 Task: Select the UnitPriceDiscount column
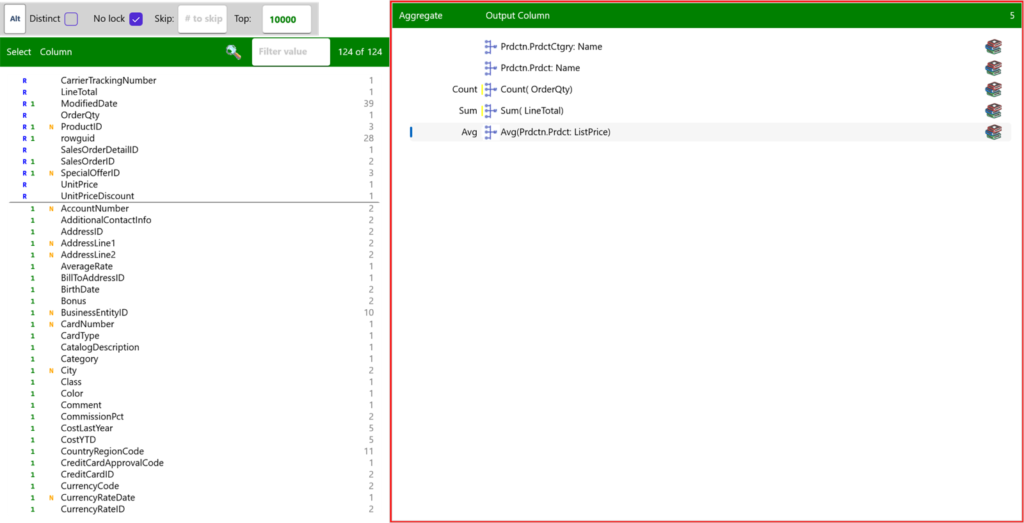coord(97,196)
